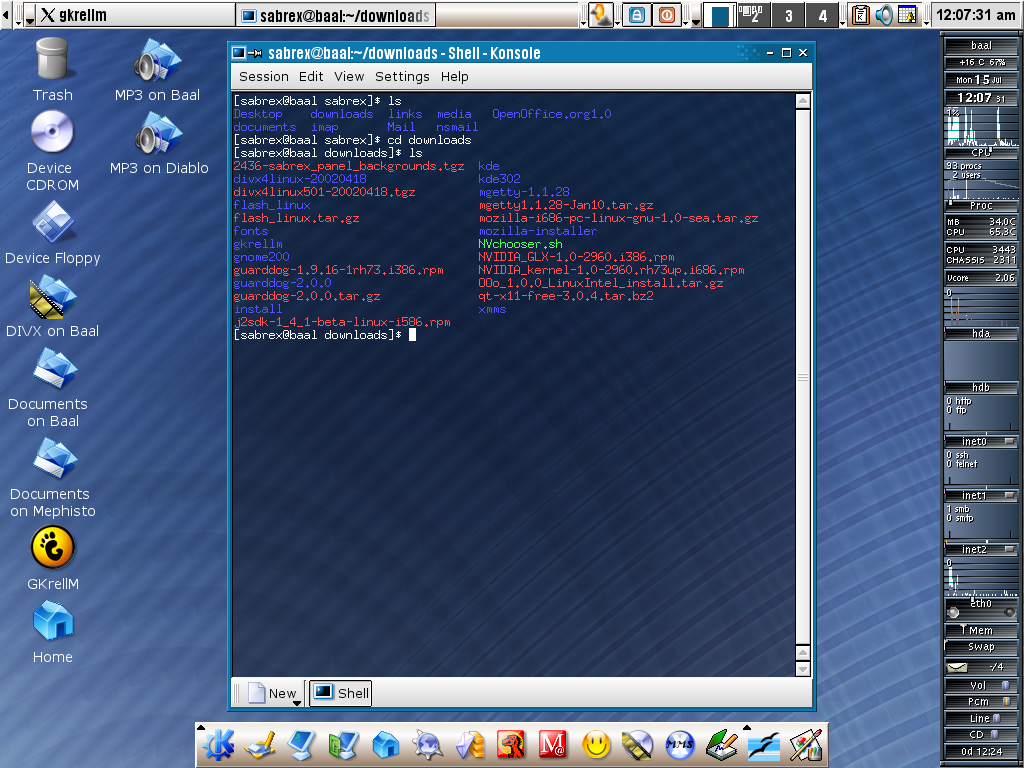Select the Shell session tab

[340, 693]
